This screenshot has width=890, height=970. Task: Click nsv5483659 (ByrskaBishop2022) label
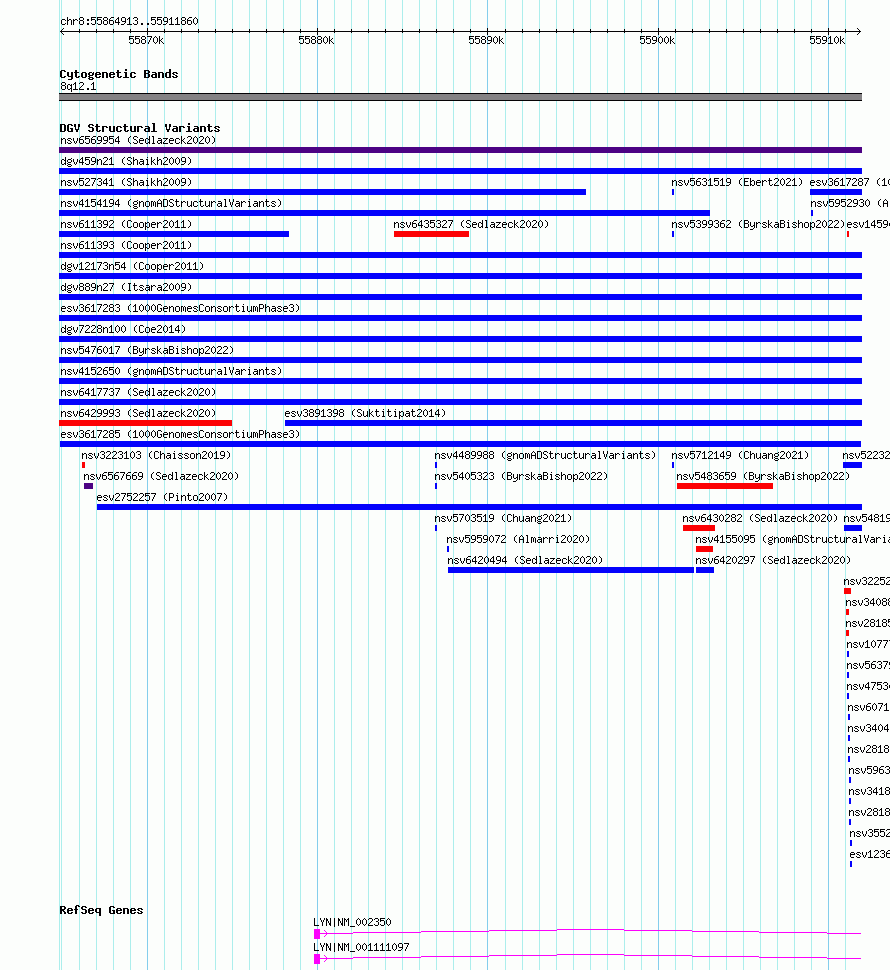(763, 477)
